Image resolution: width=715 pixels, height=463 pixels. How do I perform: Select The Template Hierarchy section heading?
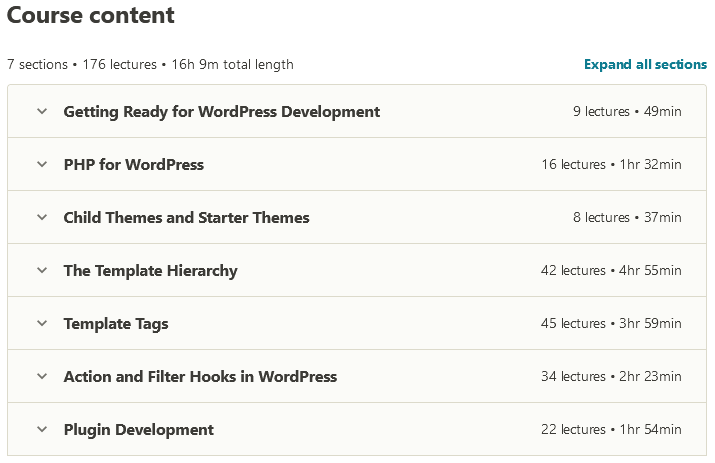point(150,271)
